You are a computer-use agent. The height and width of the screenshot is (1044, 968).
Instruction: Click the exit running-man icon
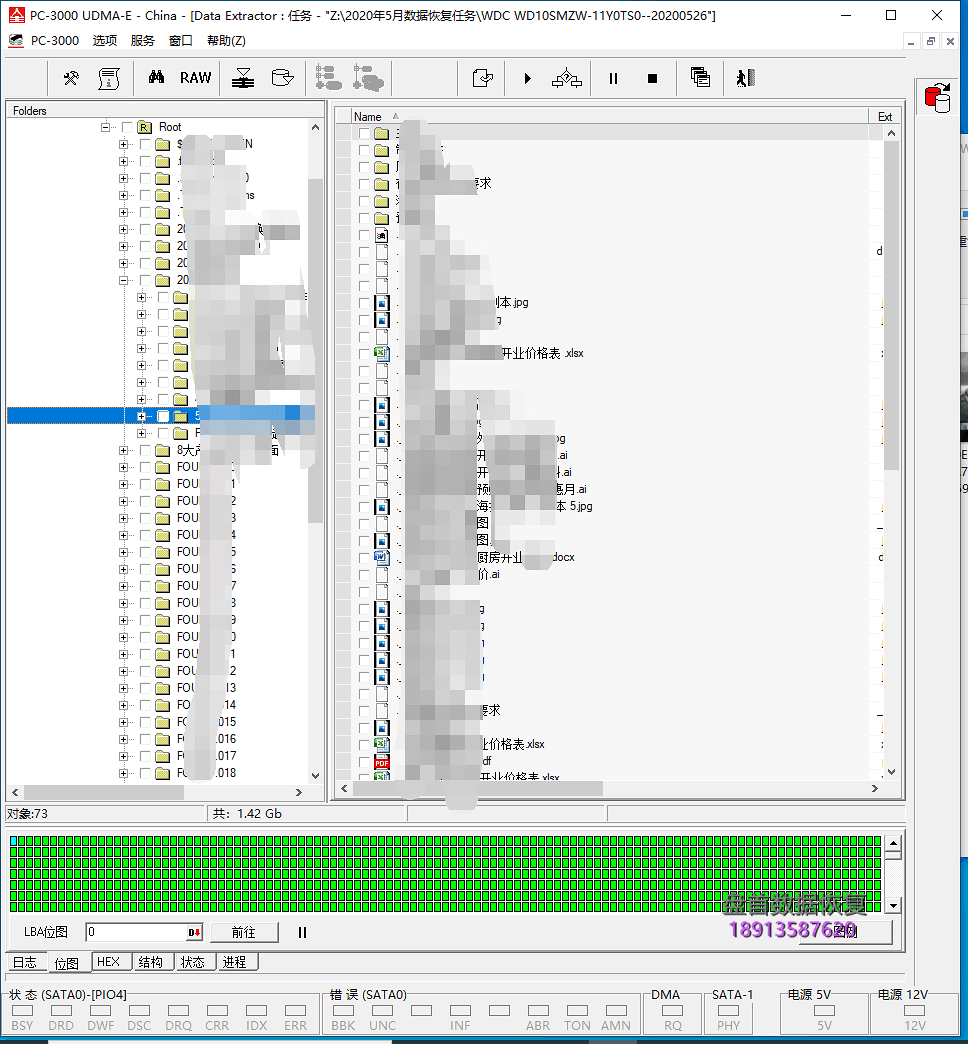(x=746, y=78)
